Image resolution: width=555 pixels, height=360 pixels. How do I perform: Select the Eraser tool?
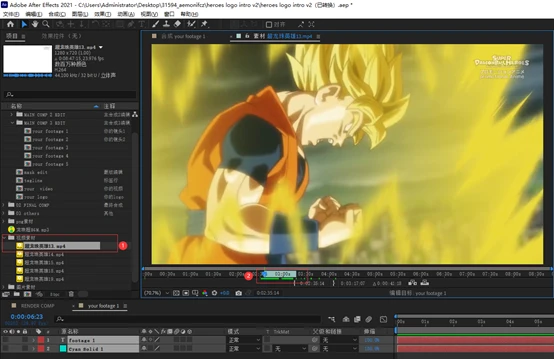point(177,24)
